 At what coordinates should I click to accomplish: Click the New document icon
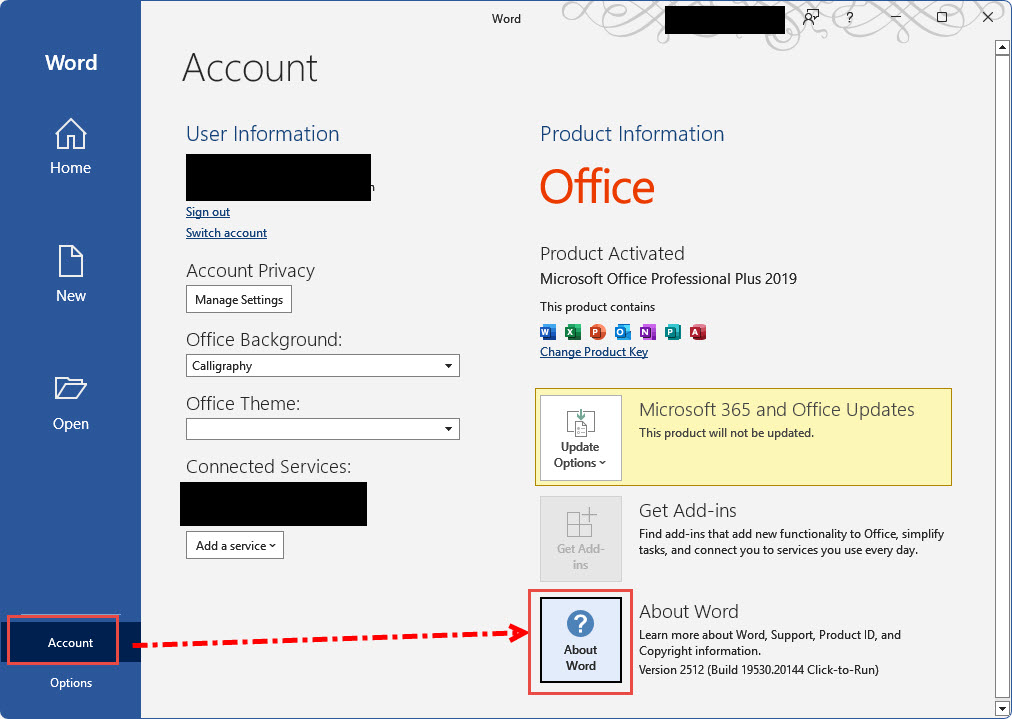(70, 262)
